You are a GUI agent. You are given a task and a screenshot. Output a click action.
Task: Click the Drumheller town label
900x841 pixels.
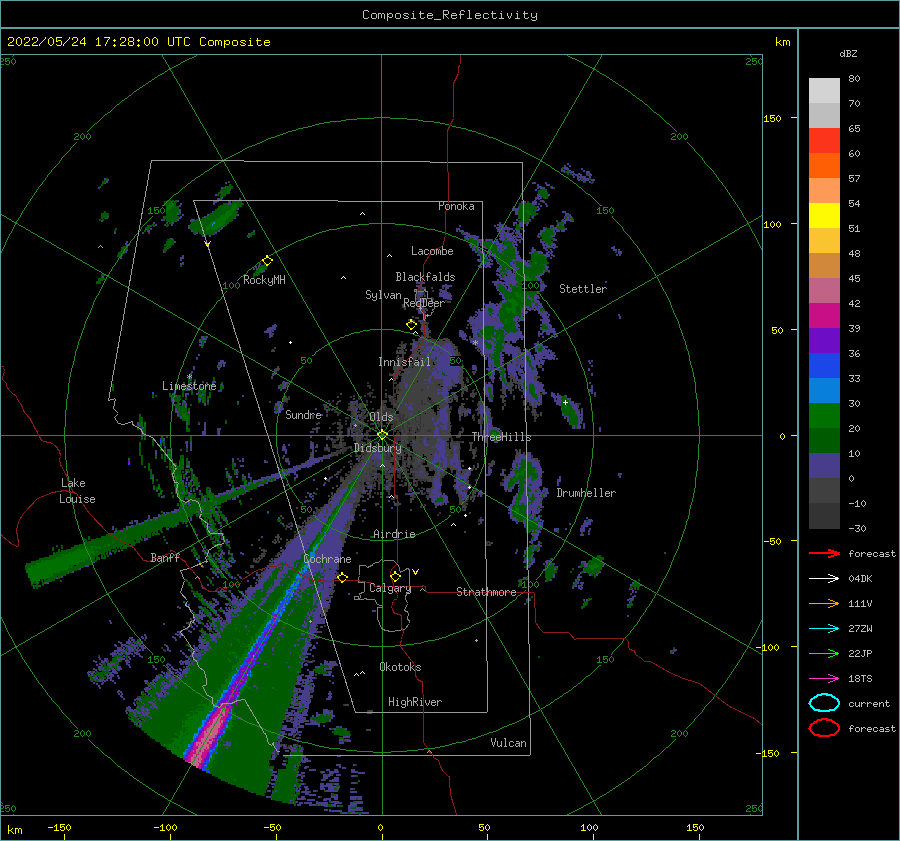coord(586,493)
